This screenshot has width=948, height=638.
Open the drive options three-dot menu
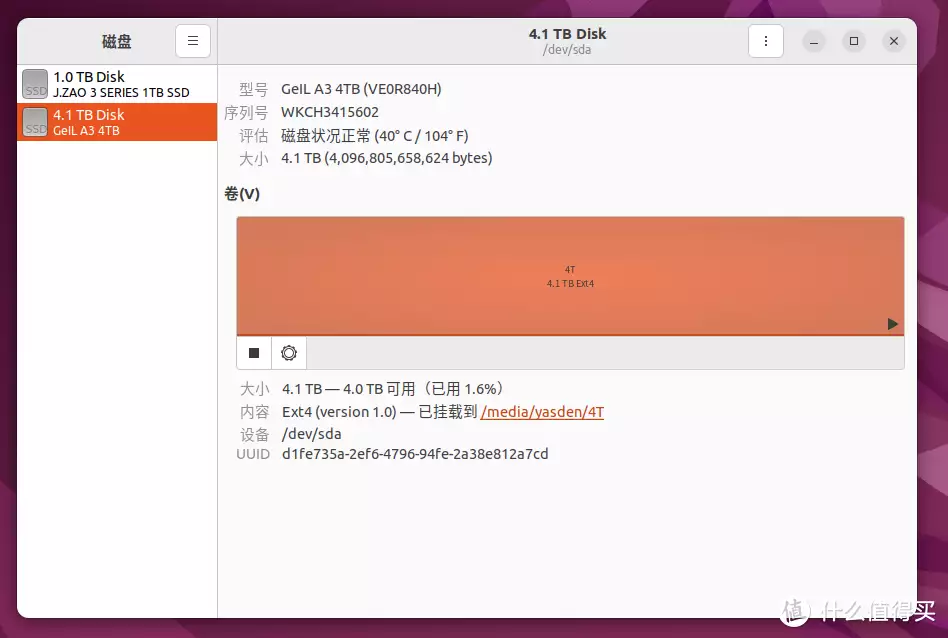(x=765, y=41)
